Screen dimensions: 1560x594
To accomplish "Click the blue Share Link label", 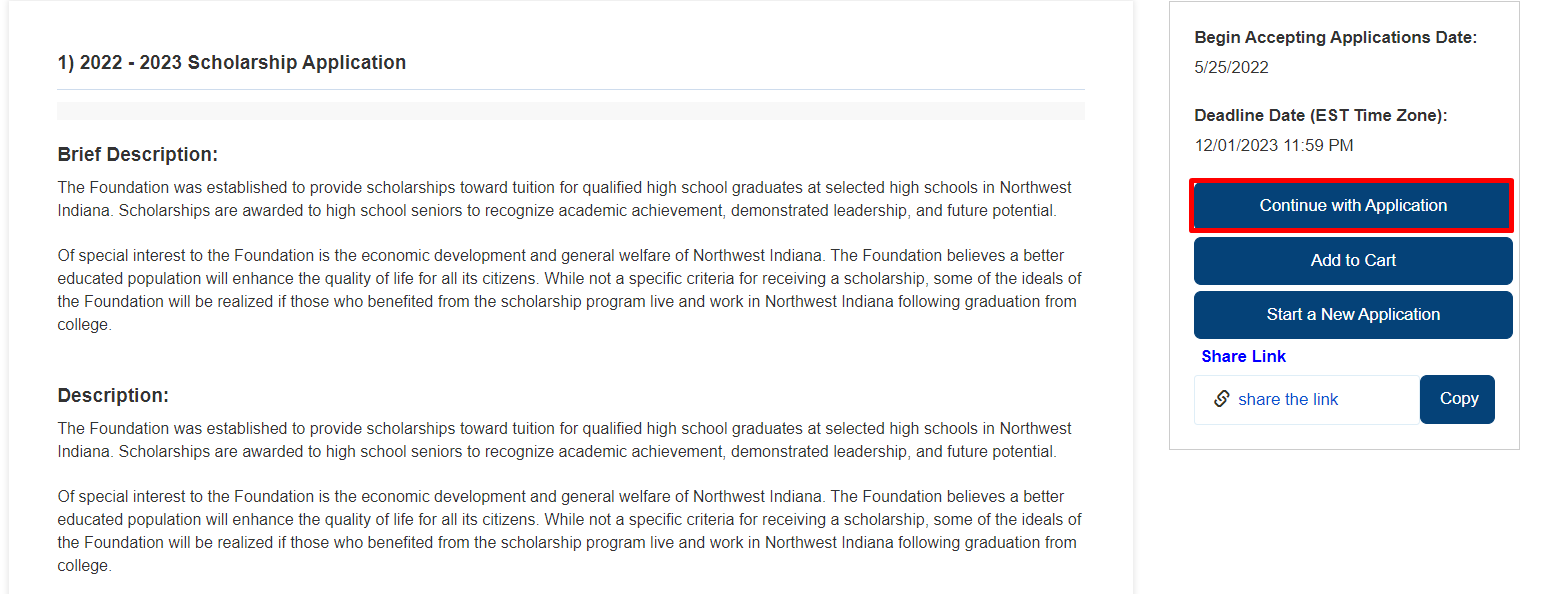I will (1244, 356).
